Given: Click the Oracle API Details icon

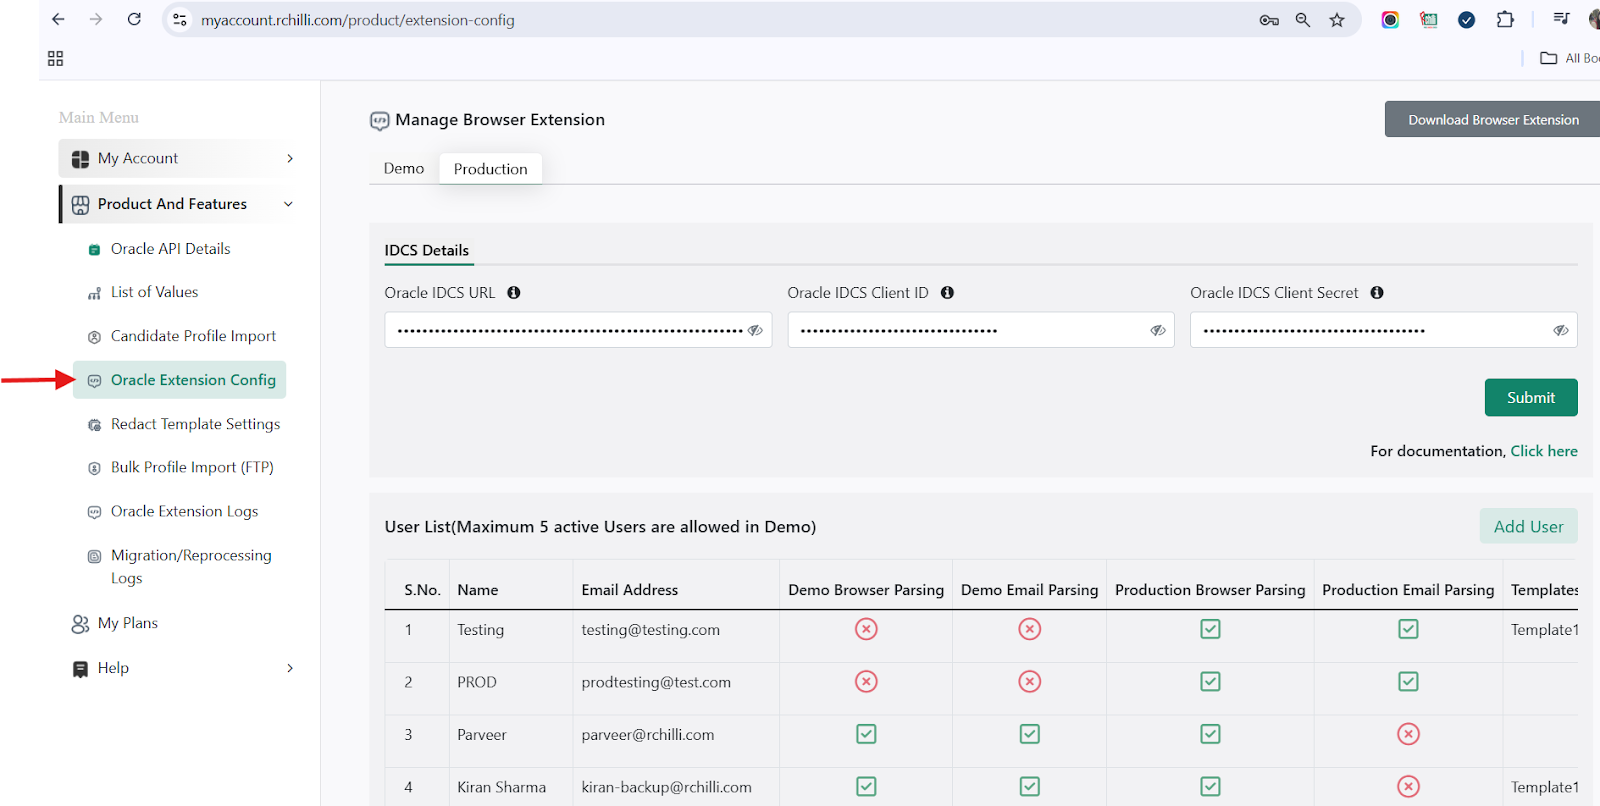Looking at the screenshot, I should [94, 250].
